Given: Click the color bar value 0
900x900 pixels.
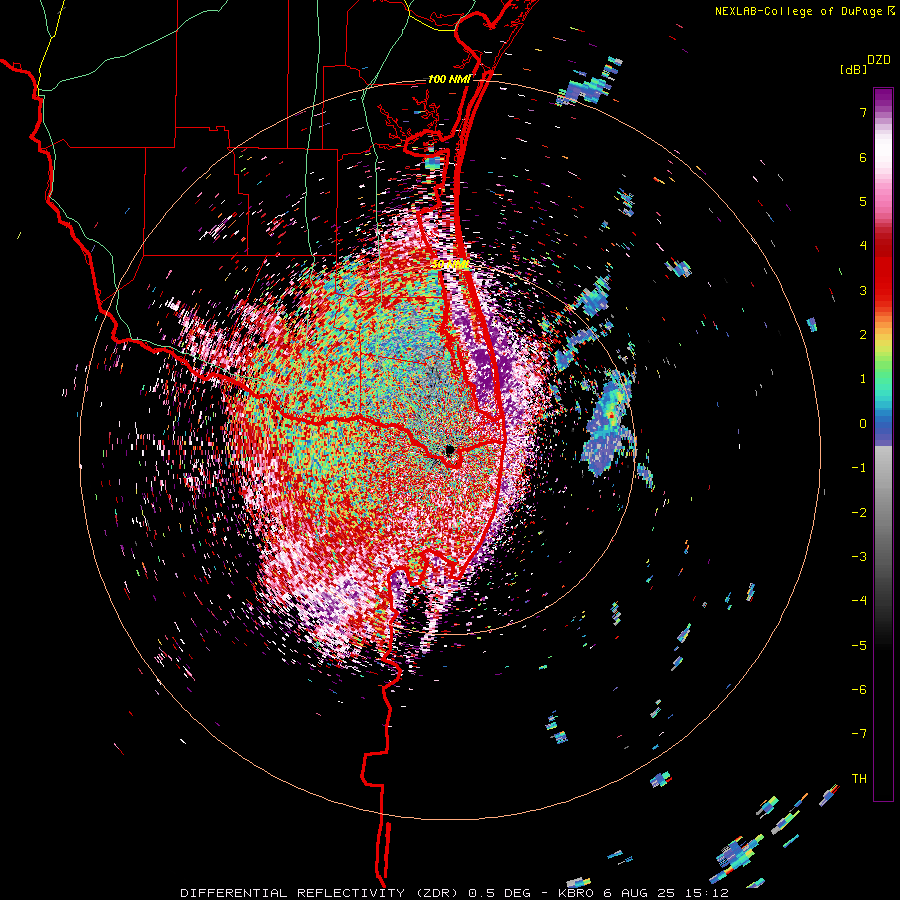Looking at the screenshot, I should click(863, 424).
